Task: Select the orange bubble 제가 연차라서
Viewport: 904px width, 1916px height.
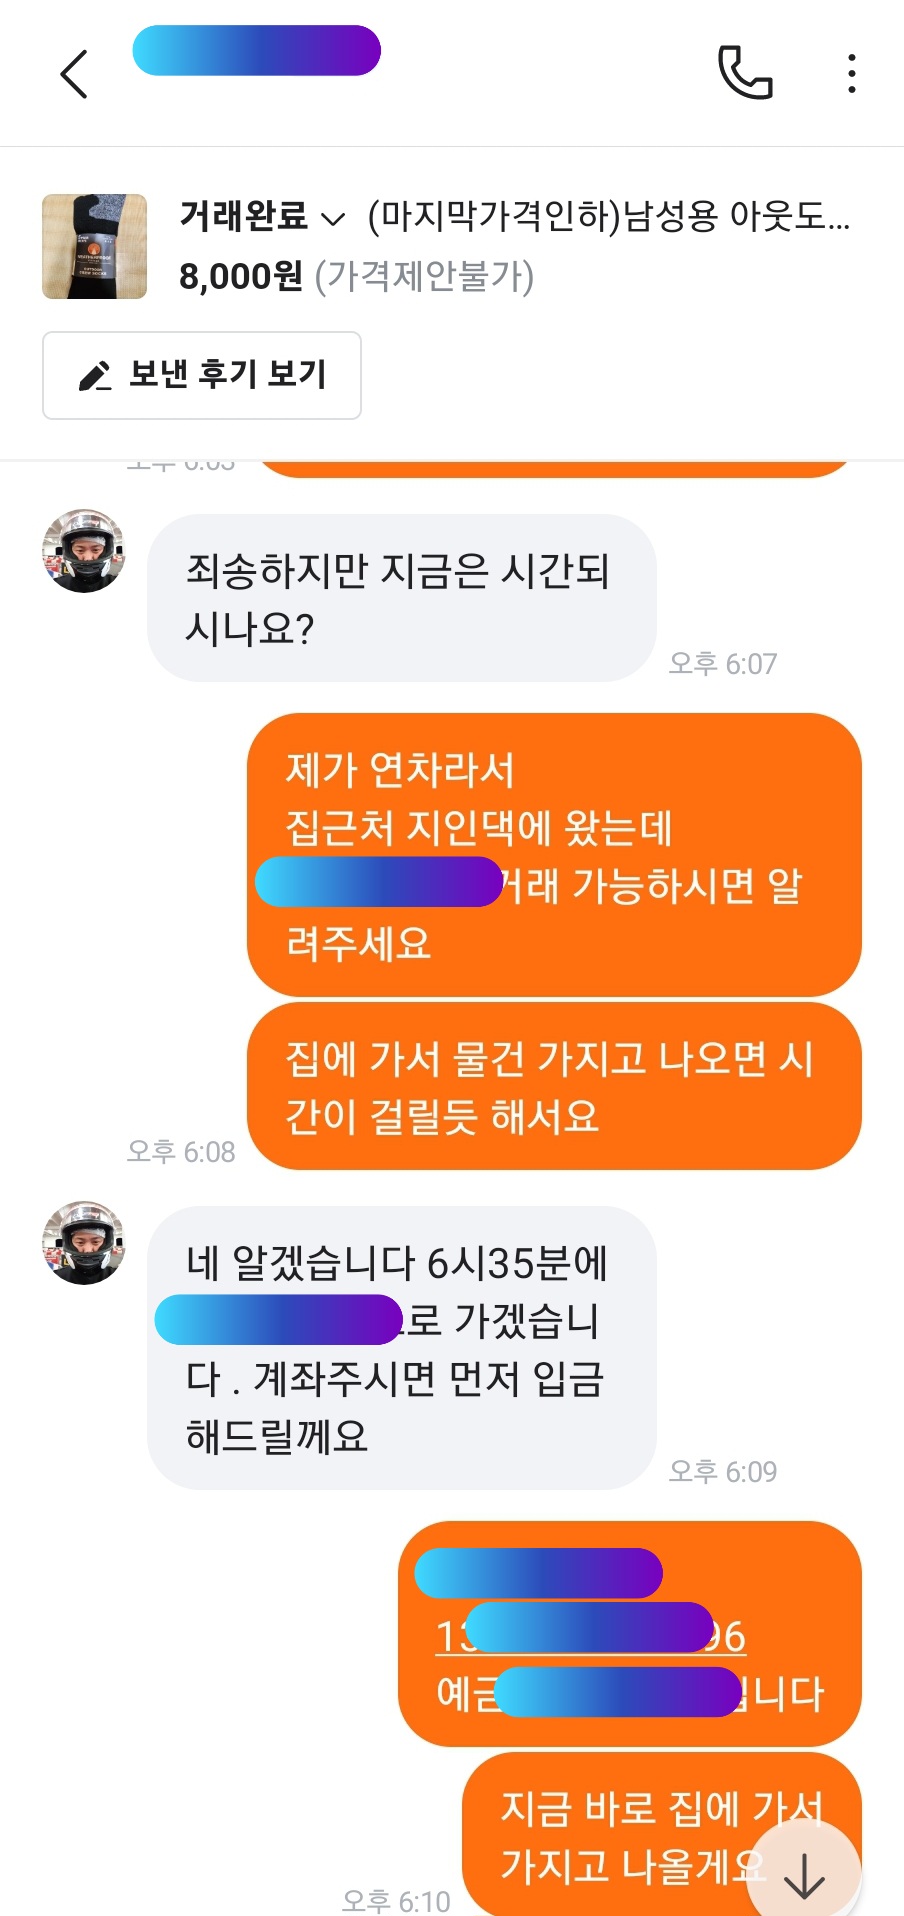Action: [x=554, y=855]
